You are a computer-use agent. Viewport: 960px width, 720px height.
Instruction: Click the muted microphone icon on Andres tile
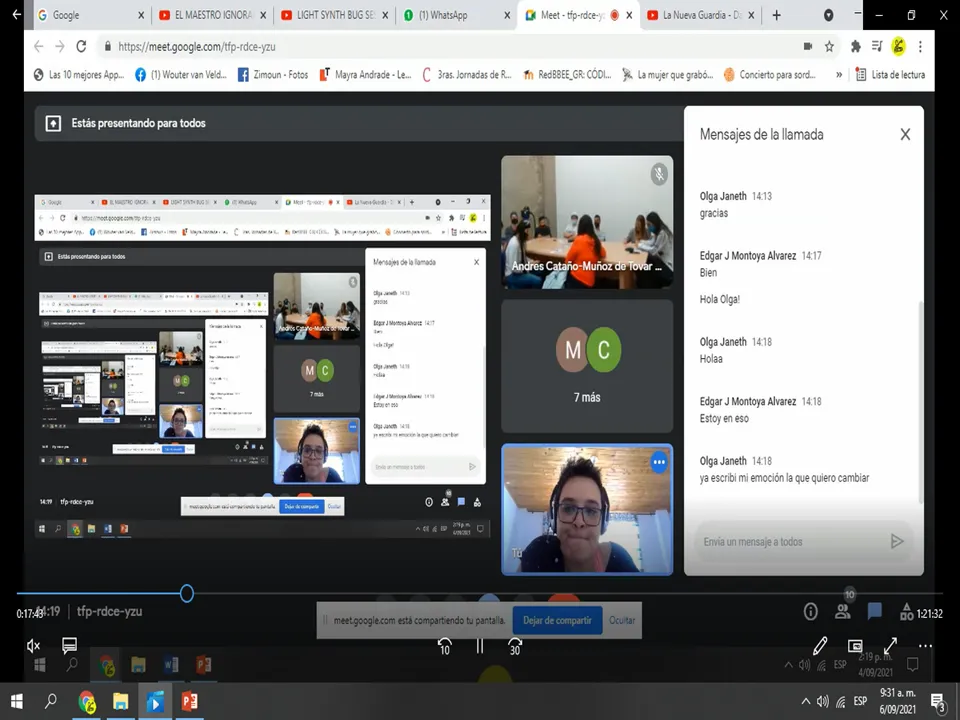[x=659, y=174]
